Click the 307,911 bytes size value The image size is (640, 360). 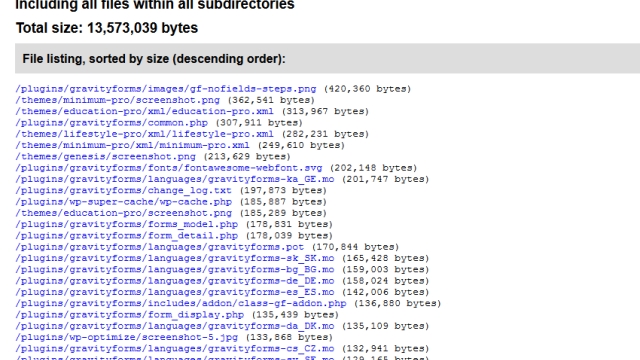(259, 123)
